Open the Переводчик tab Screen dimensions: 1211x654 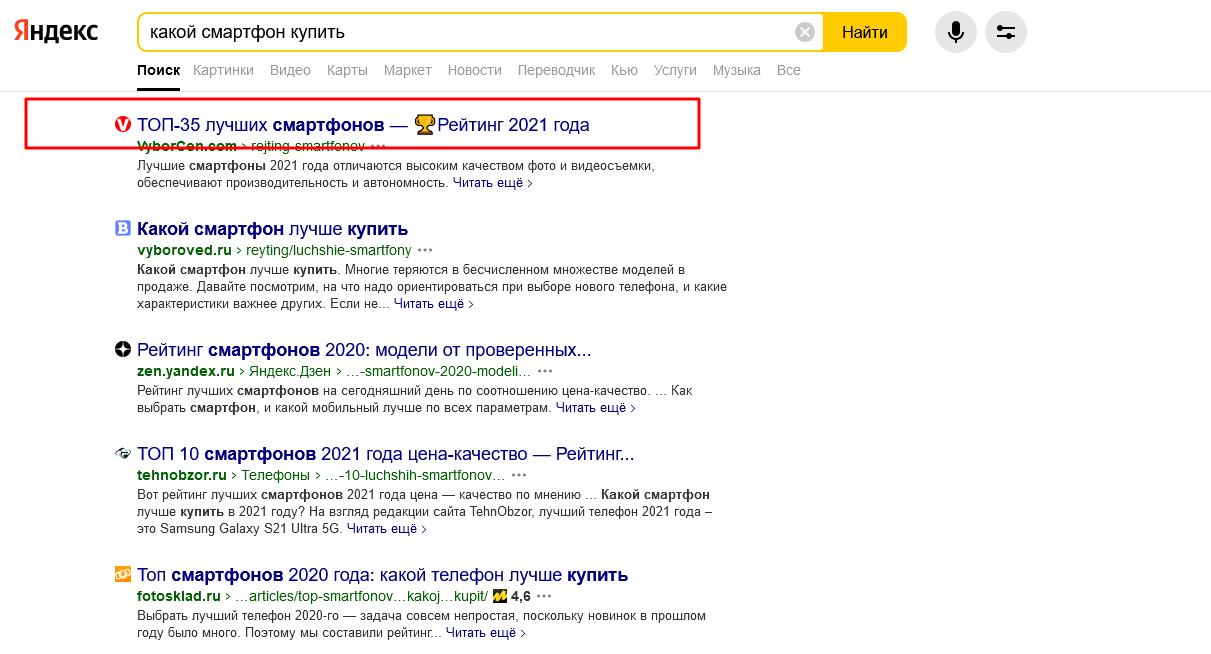point(556,70)
